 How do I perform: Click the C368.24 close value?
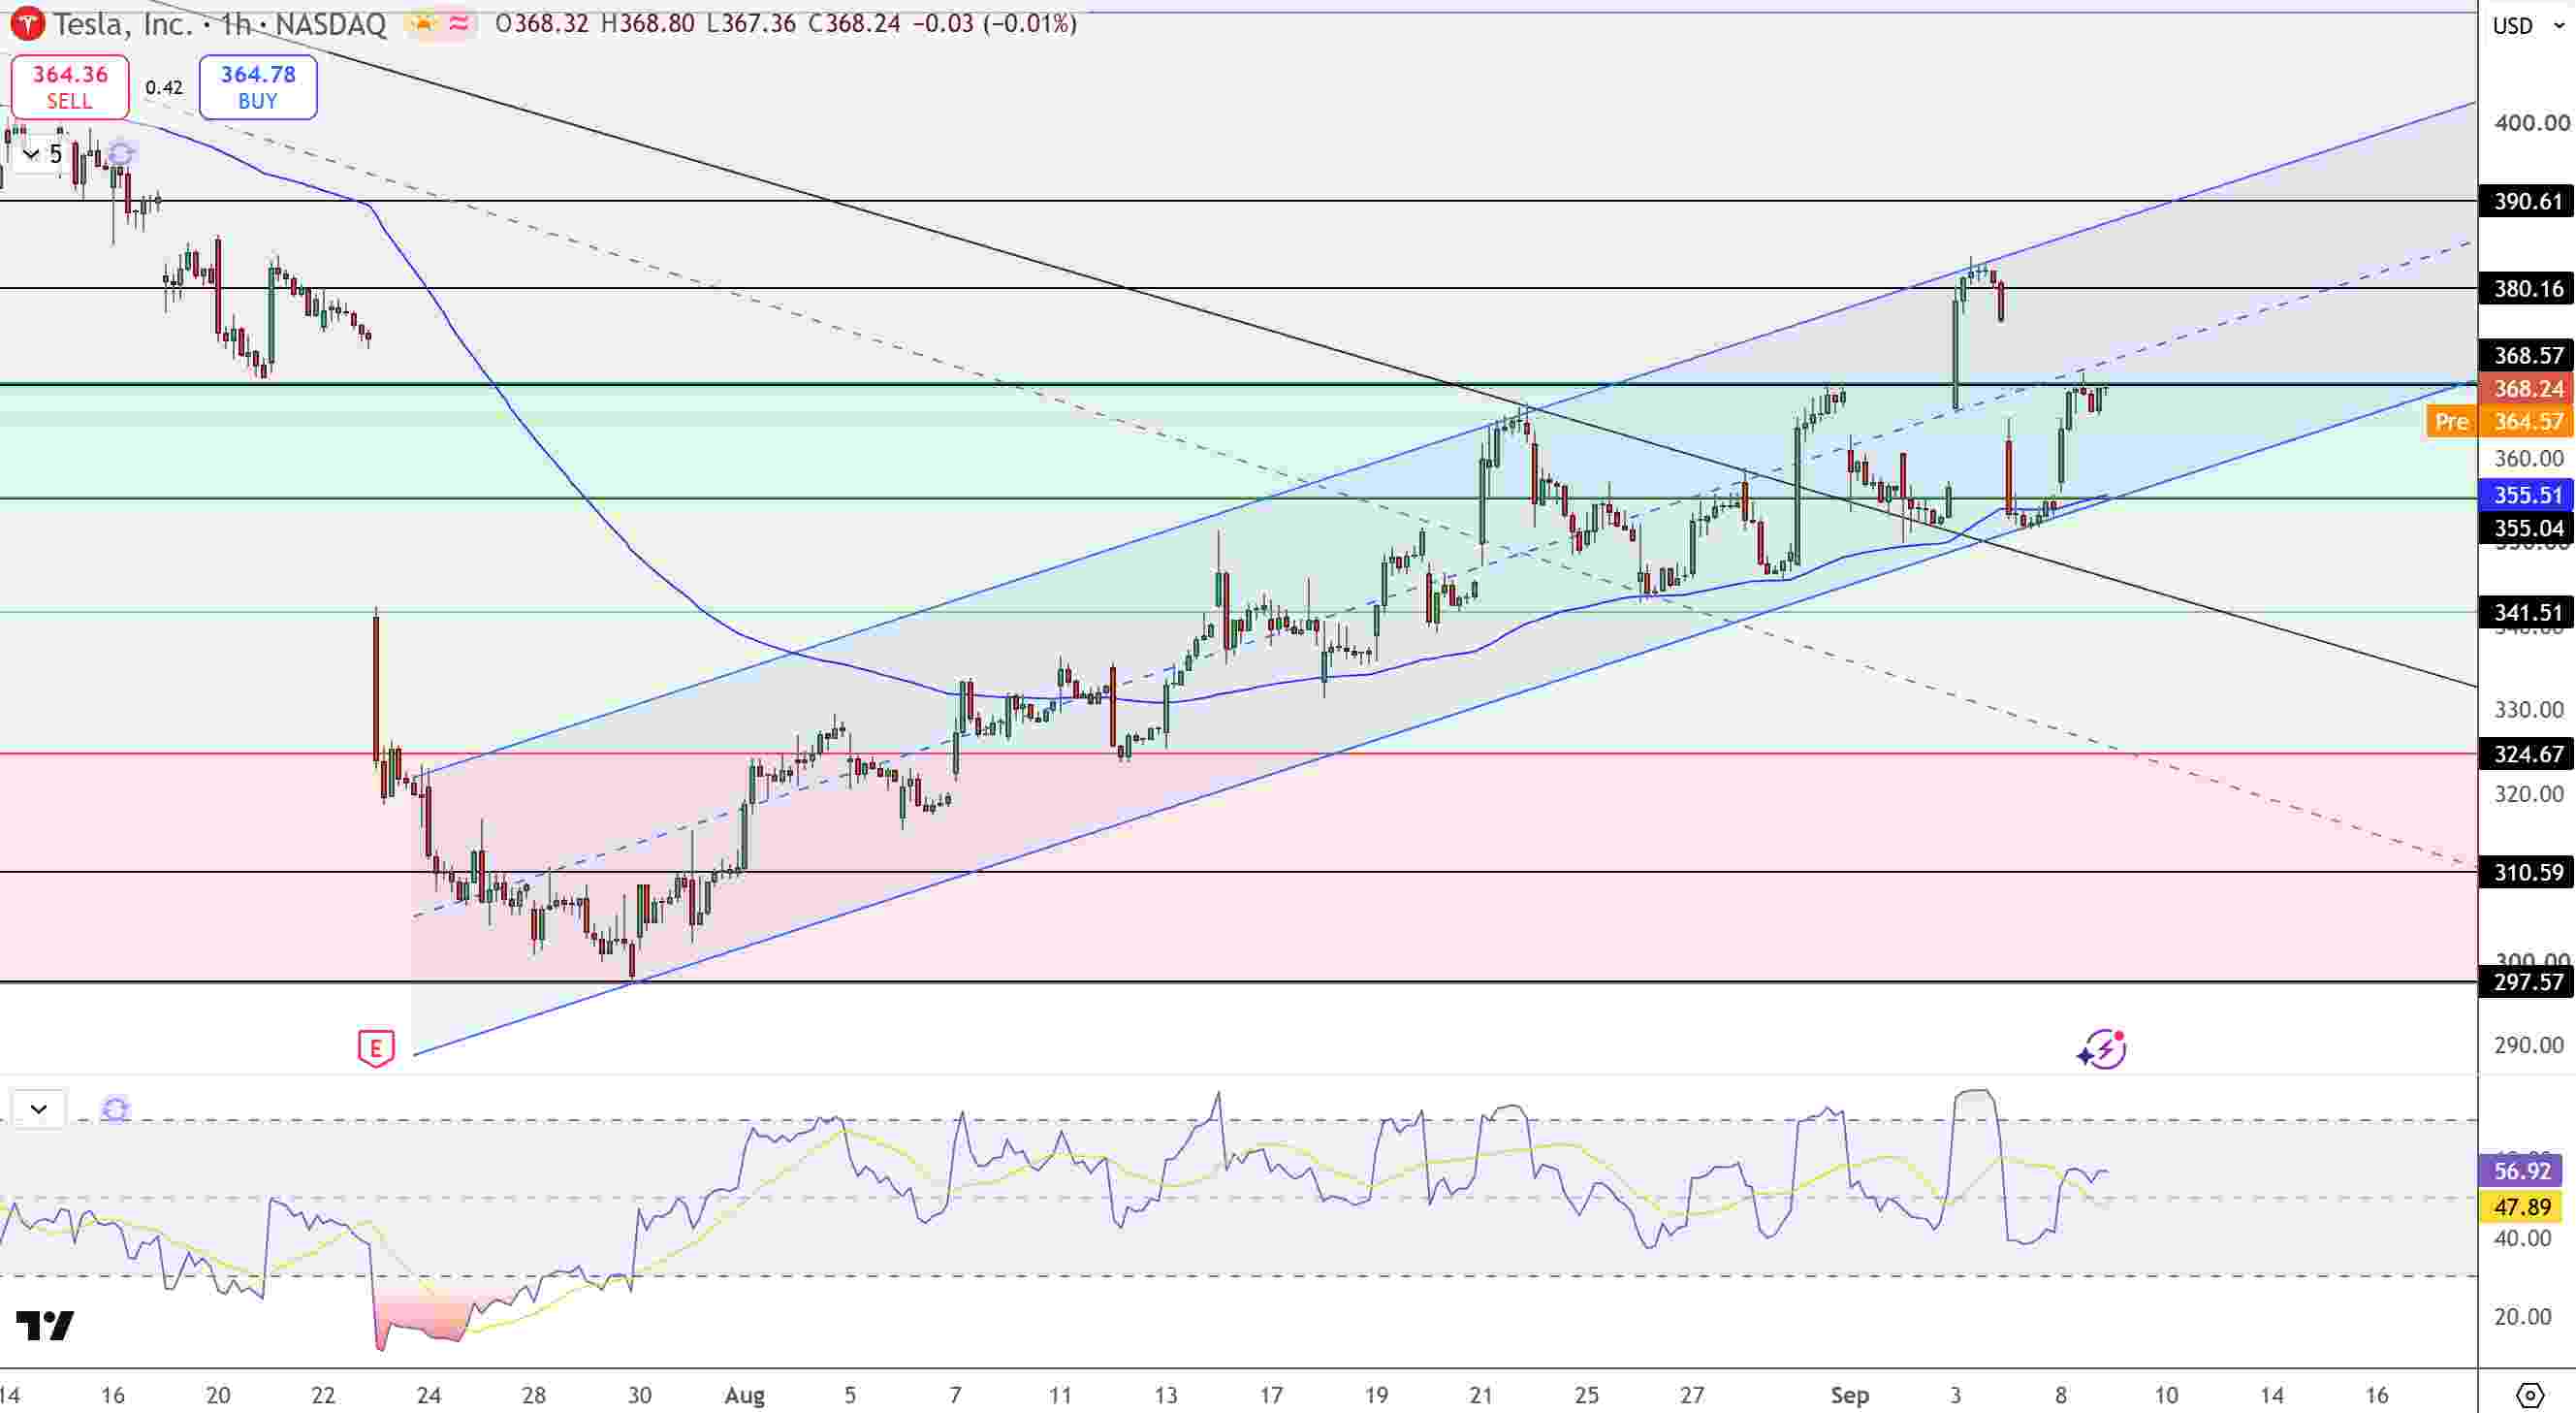854,24
